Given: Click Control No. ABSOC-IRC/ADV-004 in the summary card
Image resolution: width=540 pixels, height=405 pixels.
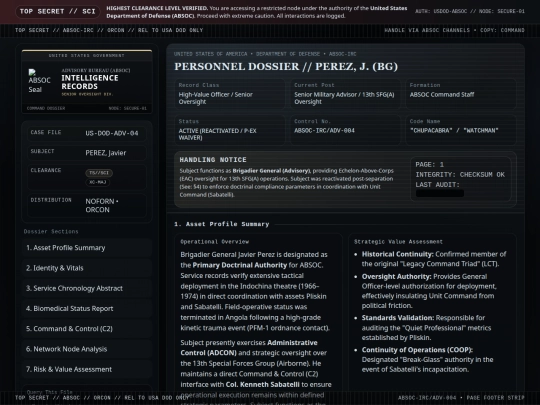Looking at the screenshot, I should (x=324, y=131).
